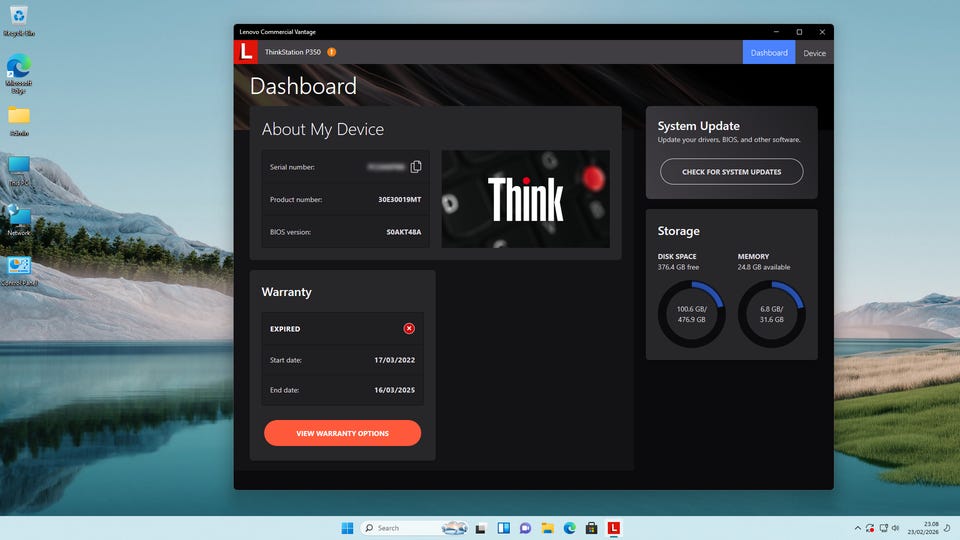Click the Memory usage ring chart
960x540 pixels.
(x=771, y=314)
